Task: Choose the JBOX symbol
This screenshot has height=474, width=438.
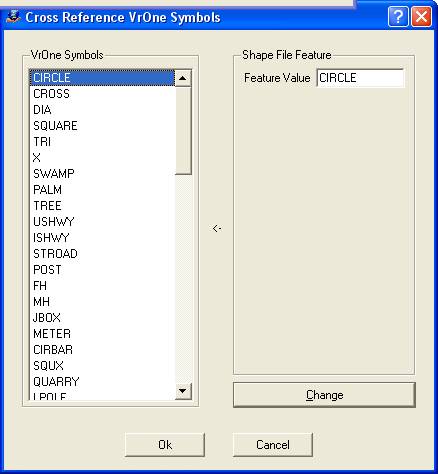Action: tap(102, 318)
